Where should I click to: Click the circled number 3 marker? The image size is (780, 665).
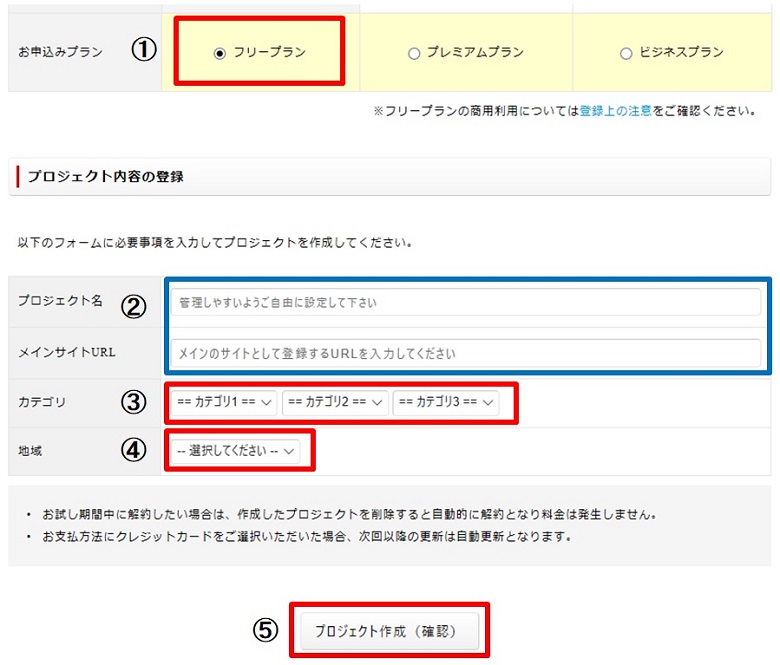[x=134, y=402]
